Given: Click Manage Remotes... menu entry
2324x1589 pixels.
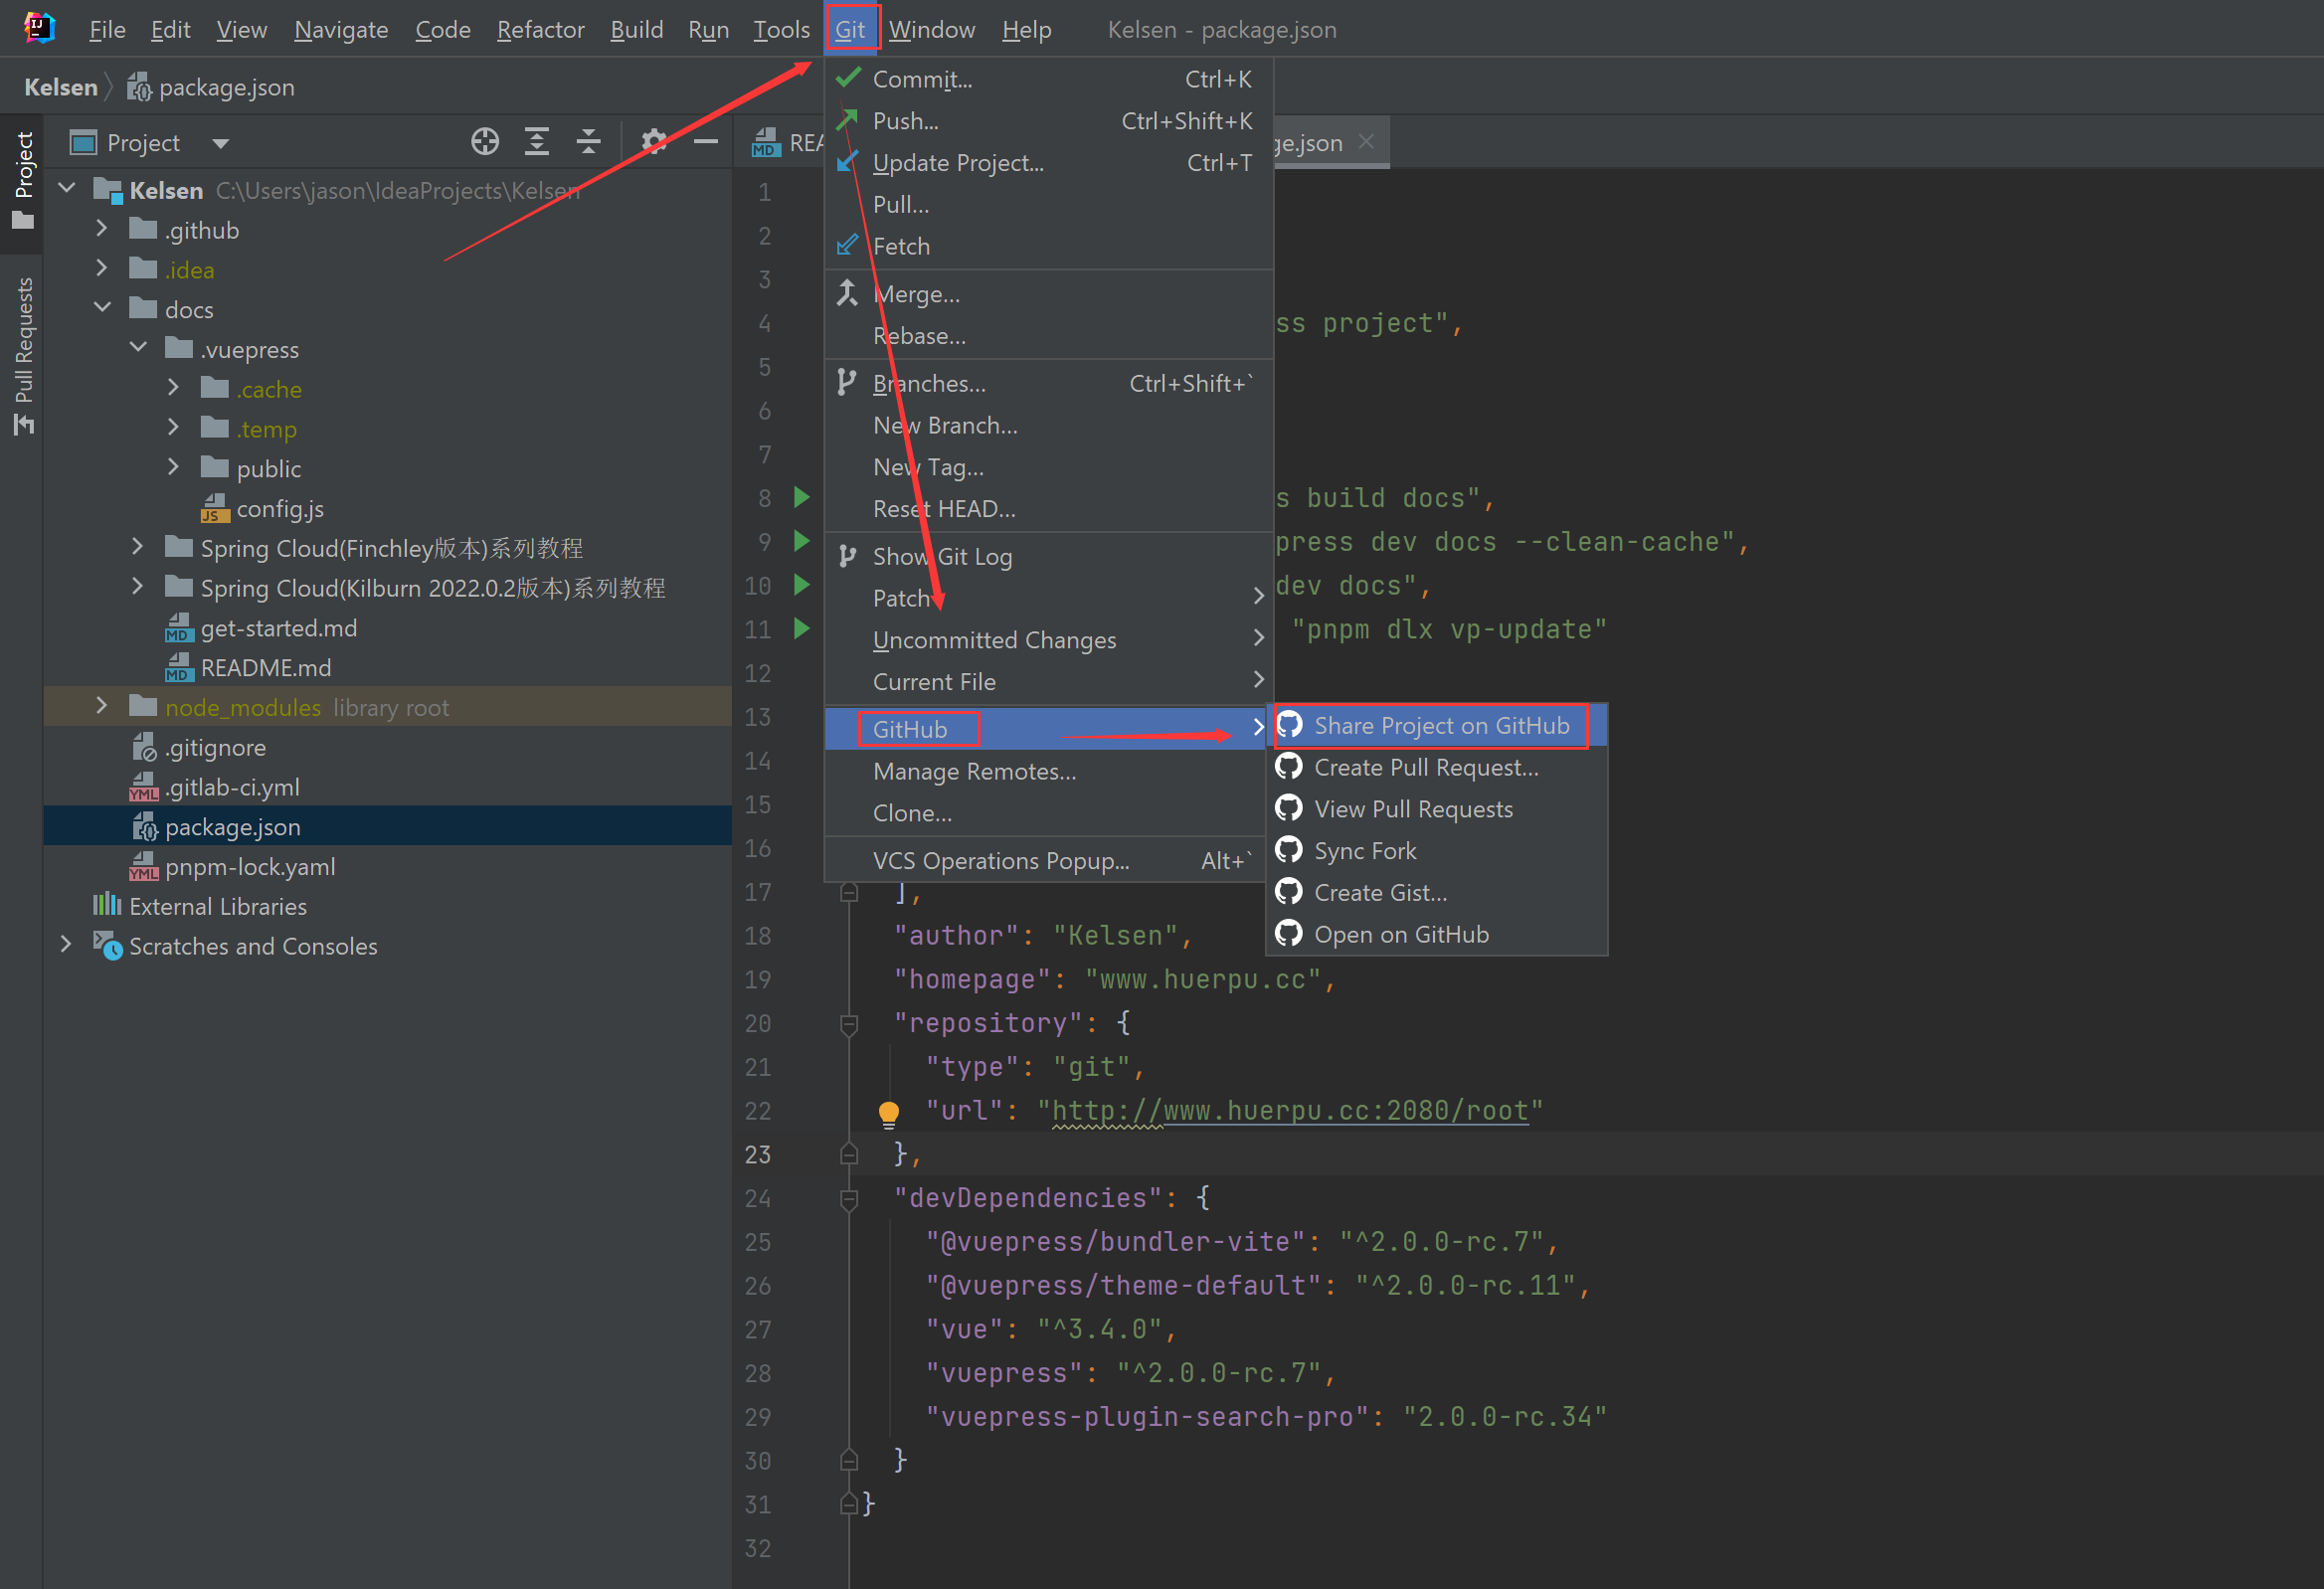Looking at the screenshot, I should point(974,771).
